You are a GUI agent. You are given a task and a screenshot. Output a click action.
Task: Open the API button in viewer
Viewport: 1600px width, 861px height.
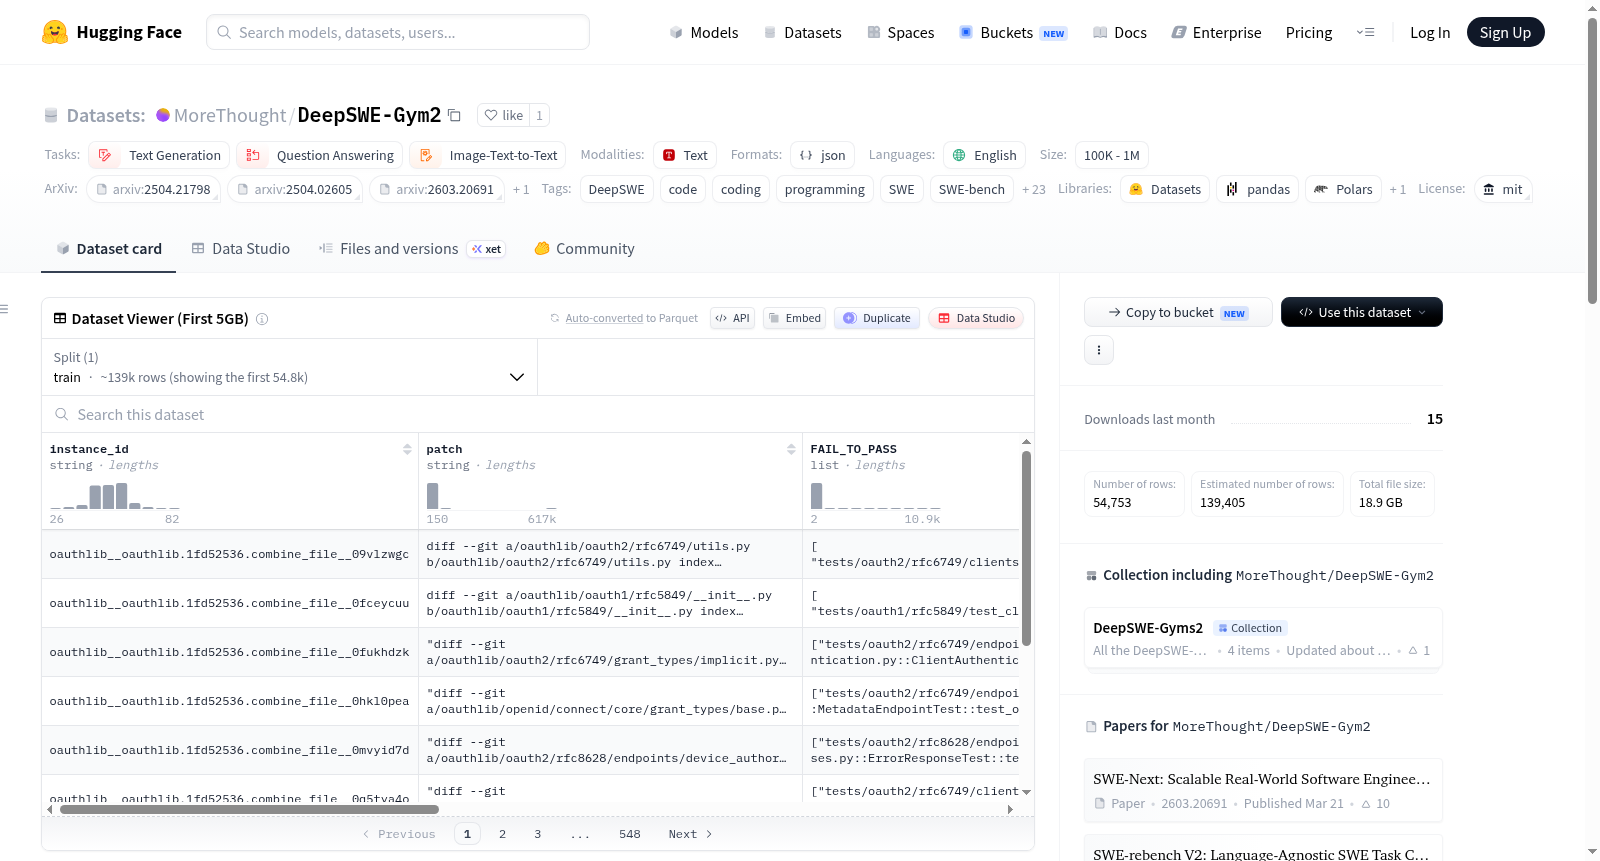732,318
